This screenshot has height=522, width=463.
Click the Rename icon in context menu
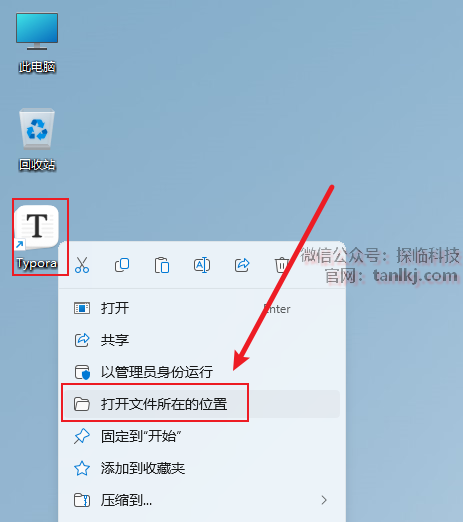pyautogui.click(x=202, y=265)
